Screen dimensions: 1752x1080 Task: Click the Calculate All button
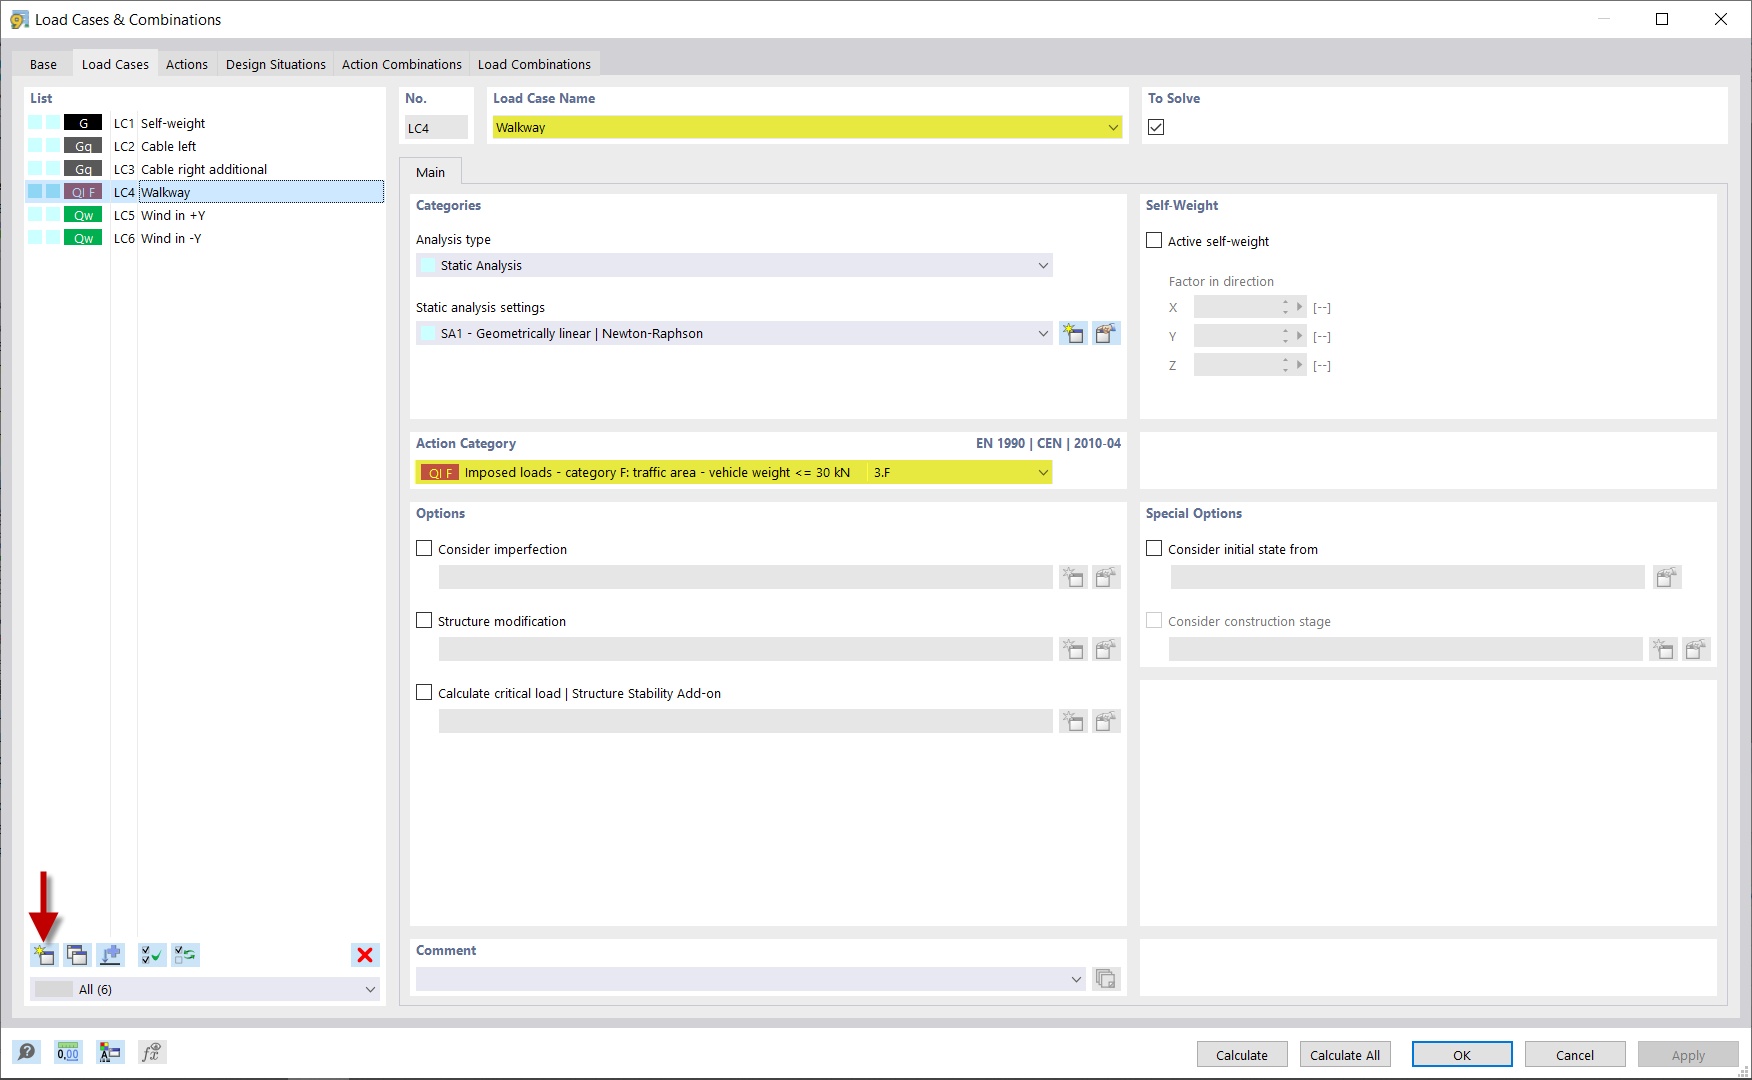[1345, 1055]
